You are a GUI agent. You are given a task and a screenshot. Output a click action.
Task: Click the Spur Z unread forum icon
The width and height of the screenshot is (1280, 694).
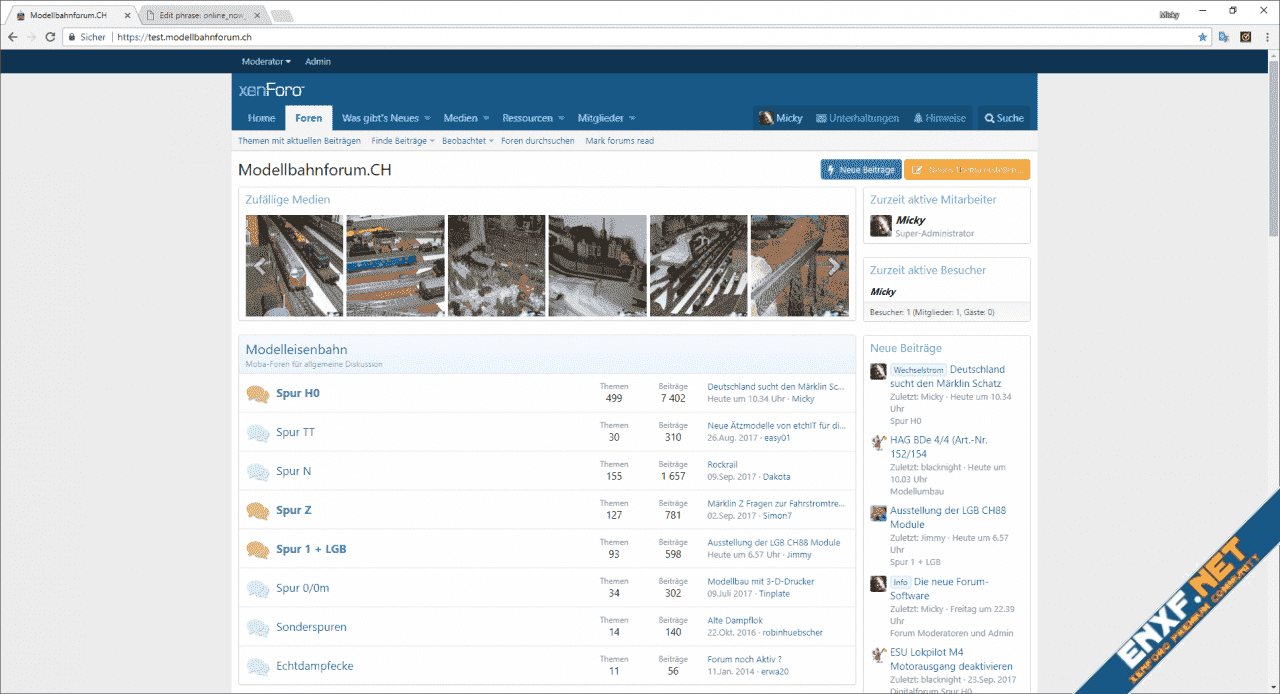258,511
